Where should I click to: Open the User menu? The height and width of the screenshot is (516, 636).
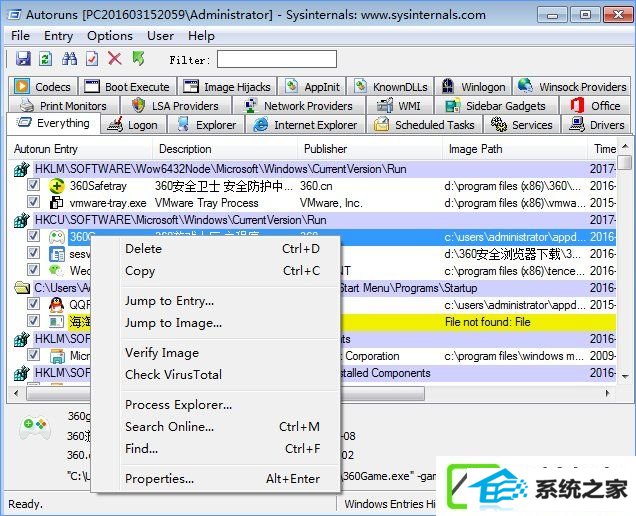[x=160, y=36]
